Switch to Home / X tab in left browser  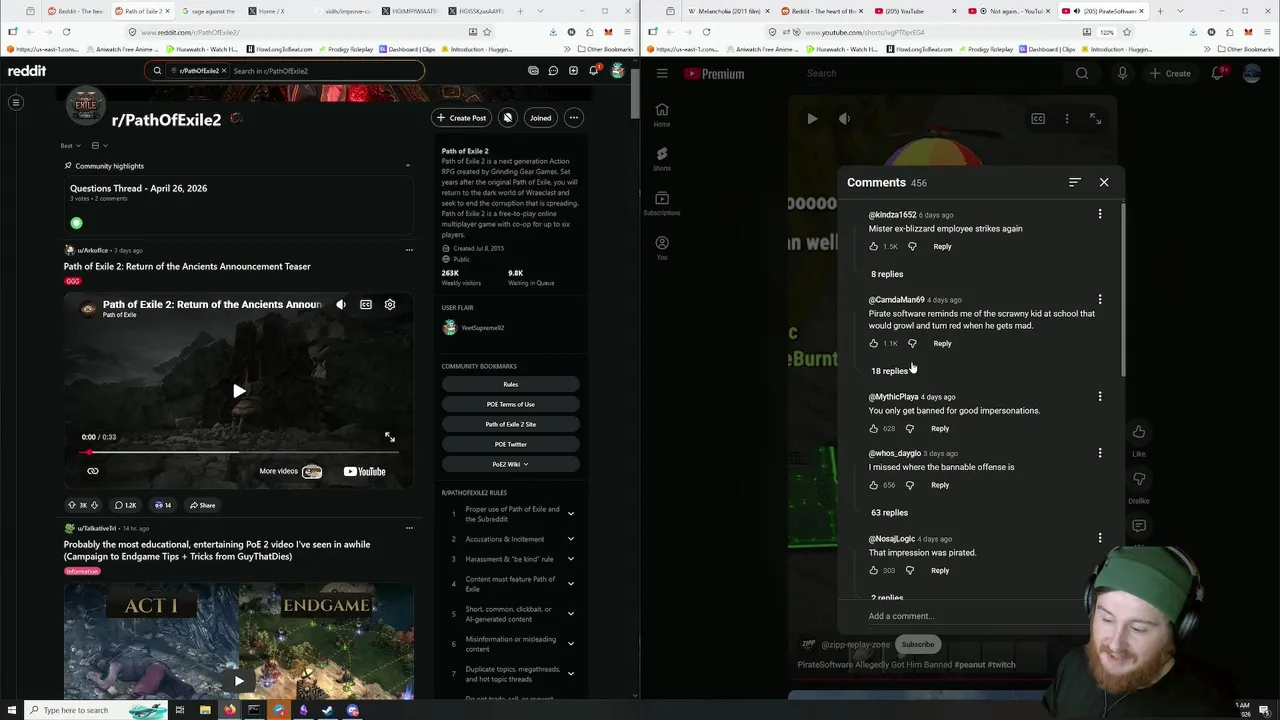[x=271, y=11]
